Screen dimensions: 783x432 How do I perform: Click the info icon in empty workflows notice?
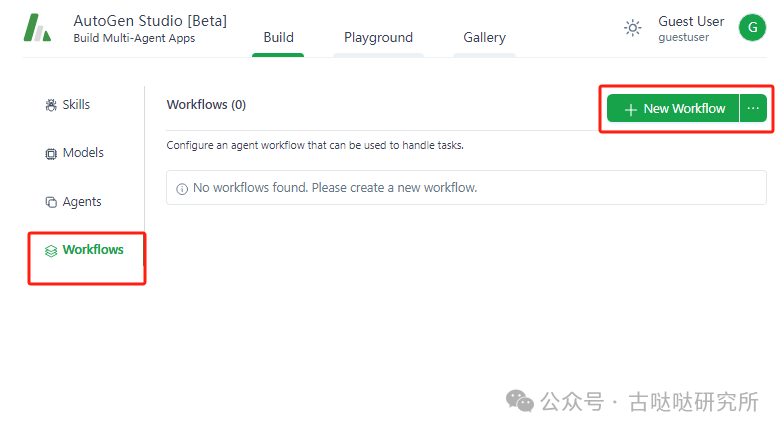(x=182, y=188)
